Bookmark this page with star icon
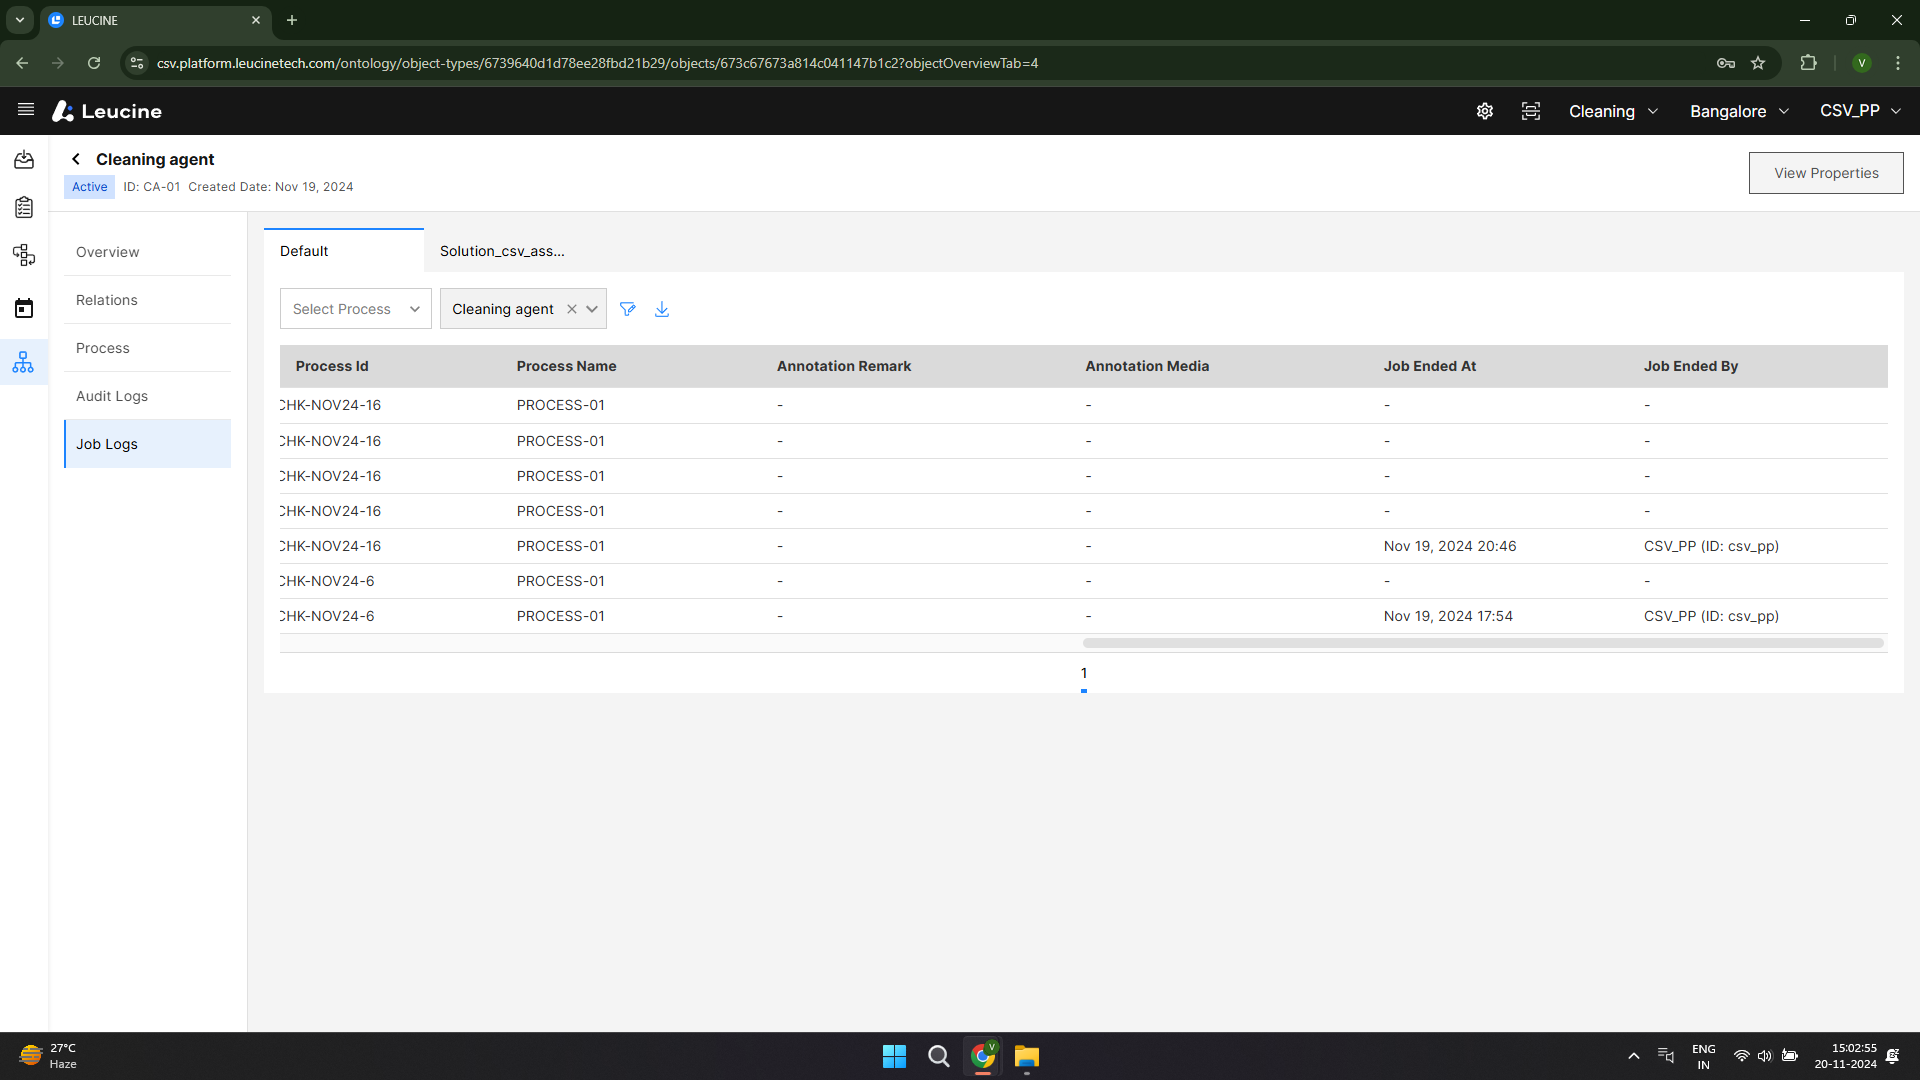The height and width of the screenshot is (1080, 1920). 1758,63
